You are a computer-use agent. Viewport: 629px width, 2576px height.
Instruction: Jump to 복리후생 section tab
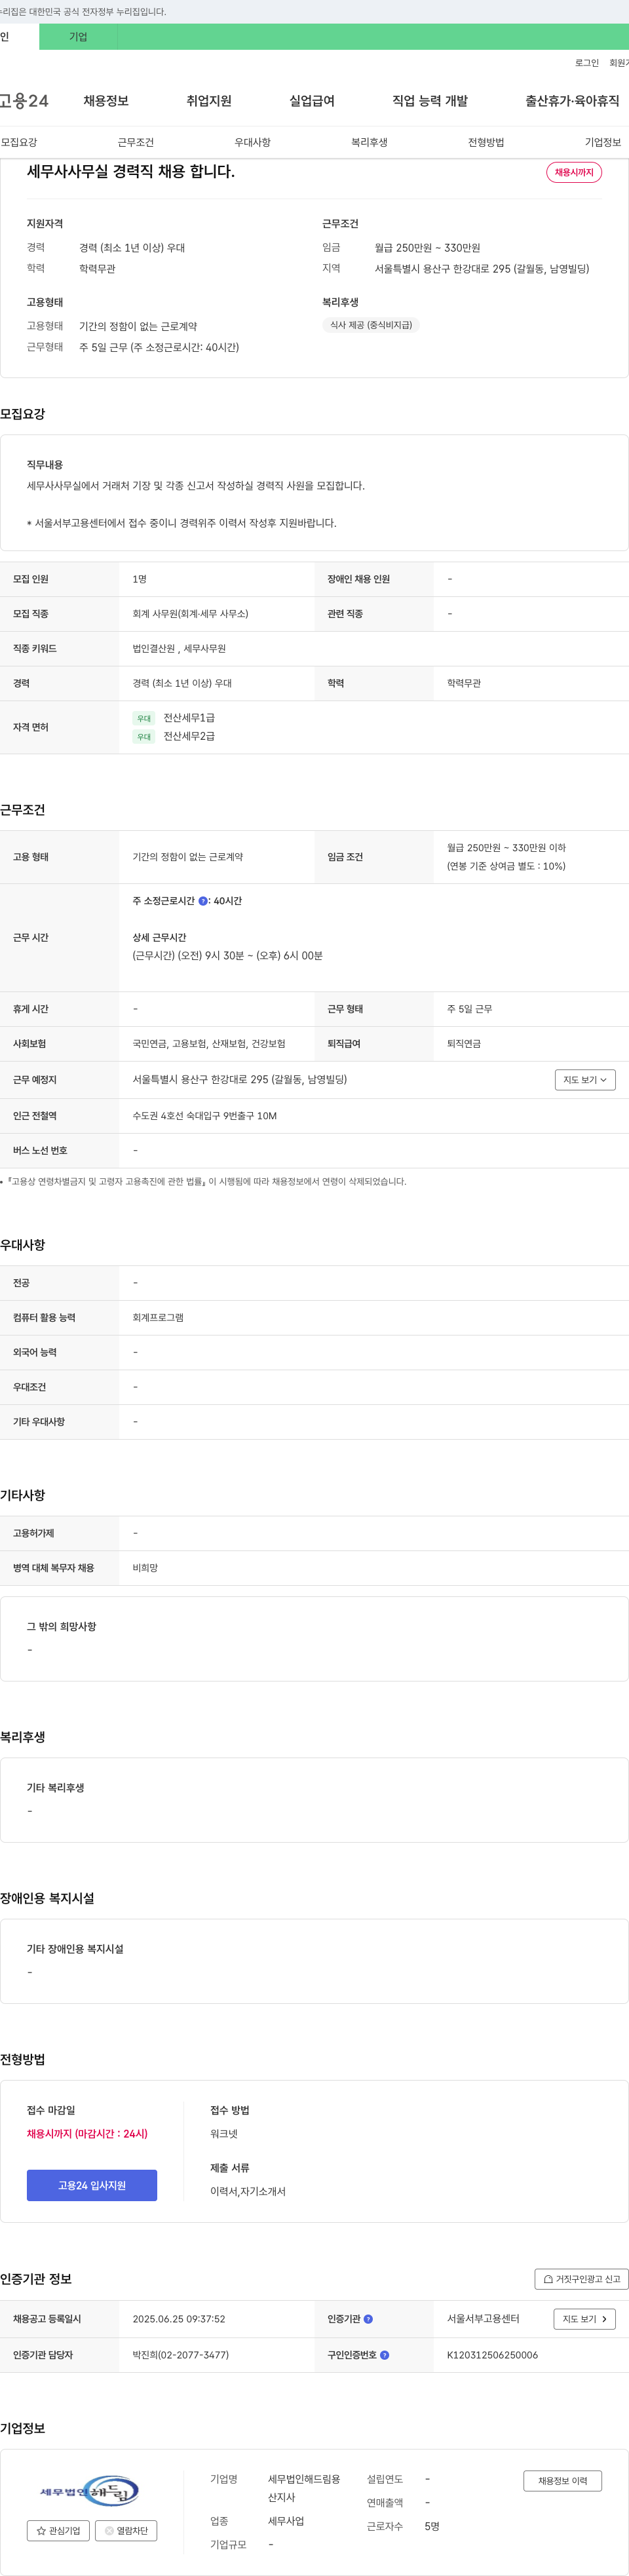(369, 142)
